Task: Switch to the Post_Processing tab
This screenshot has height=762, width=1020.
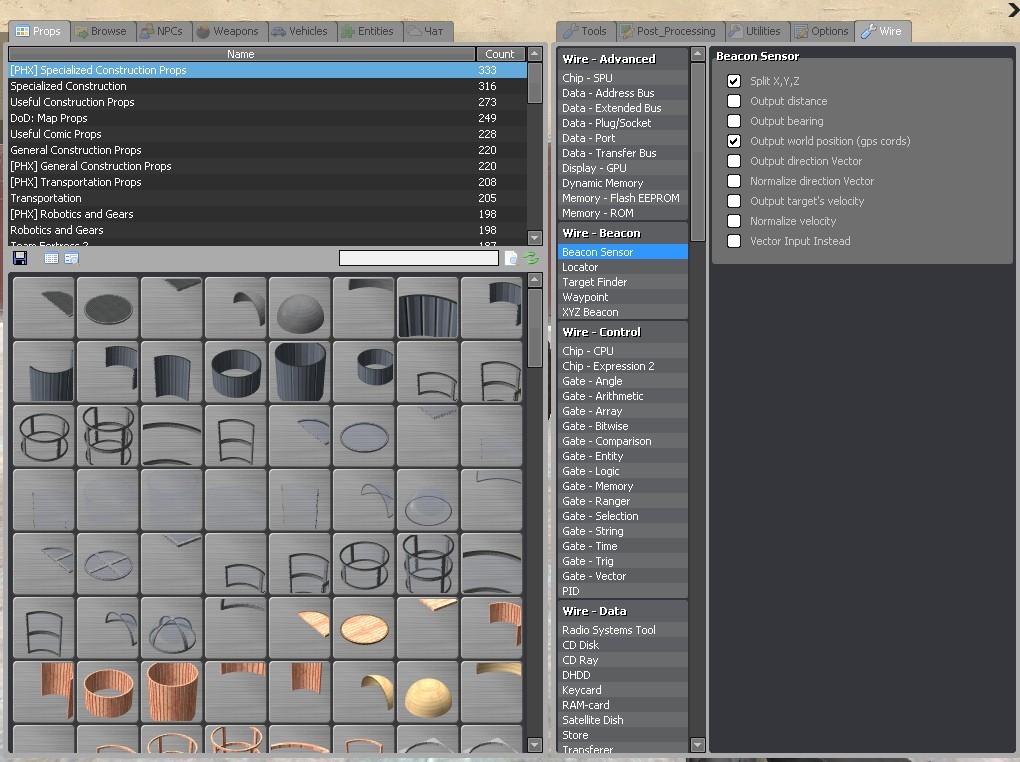Action: pos(668,31)
